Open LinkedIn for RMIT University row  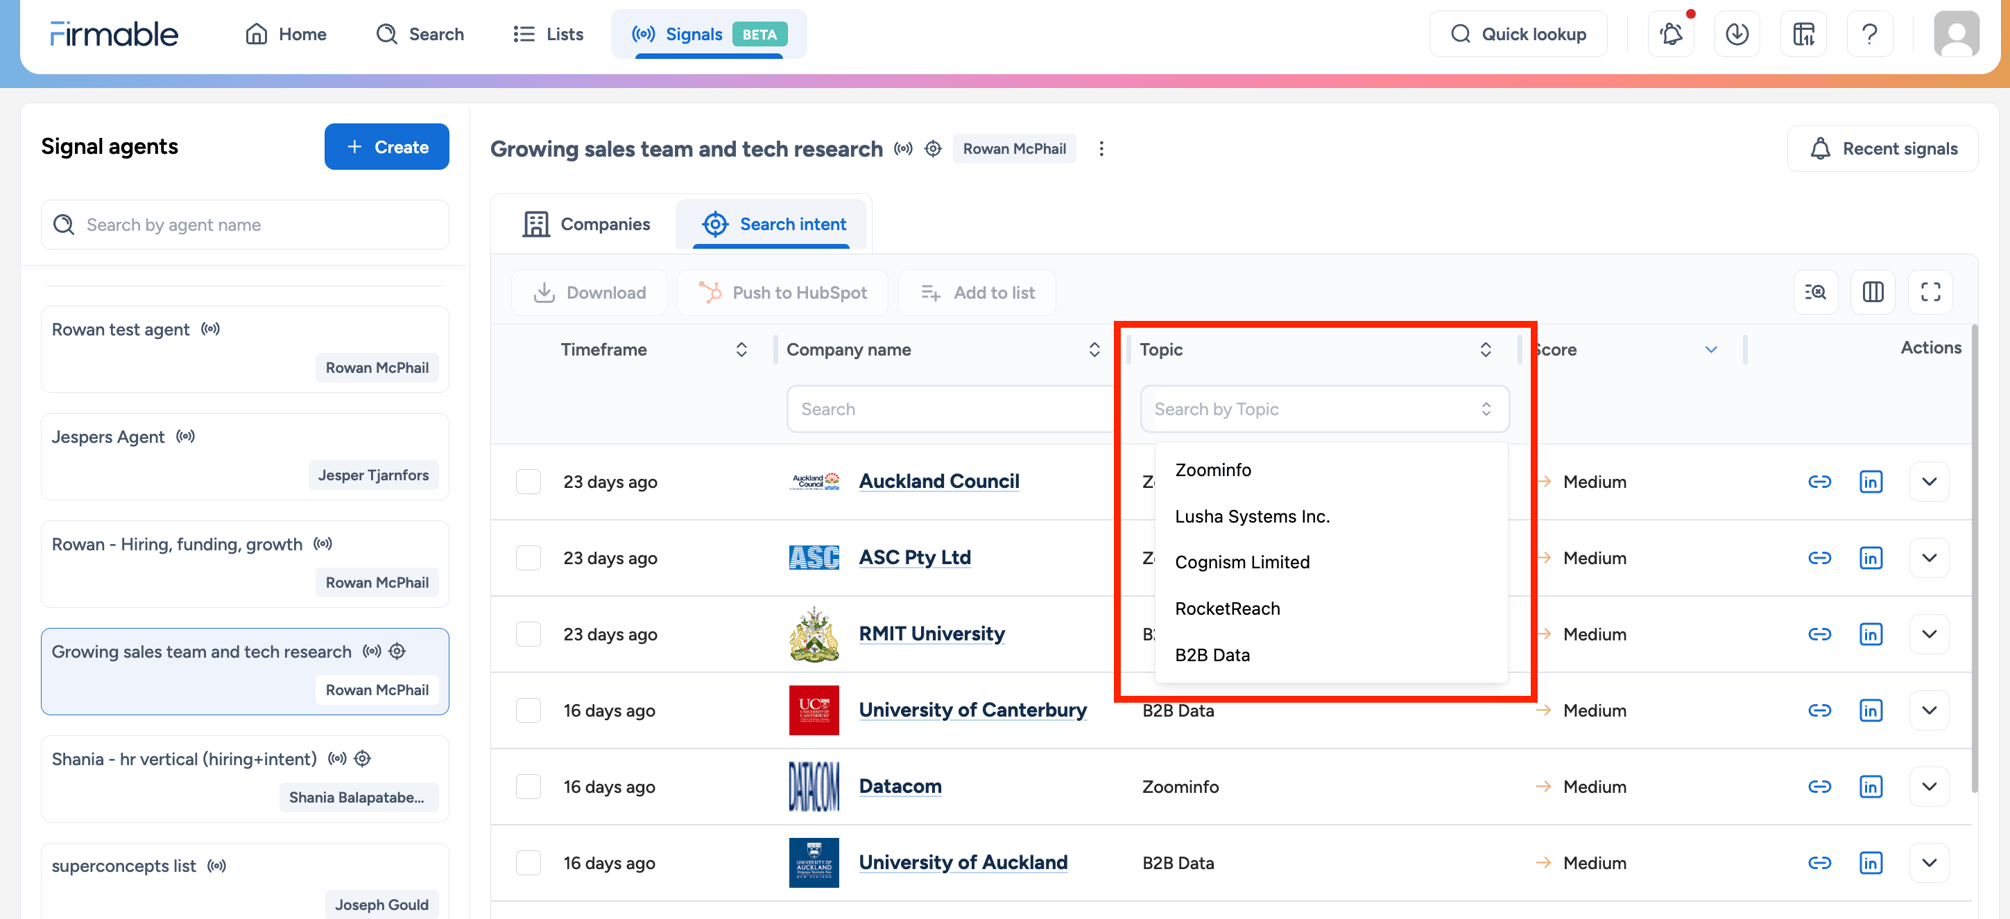[1871, 634]
